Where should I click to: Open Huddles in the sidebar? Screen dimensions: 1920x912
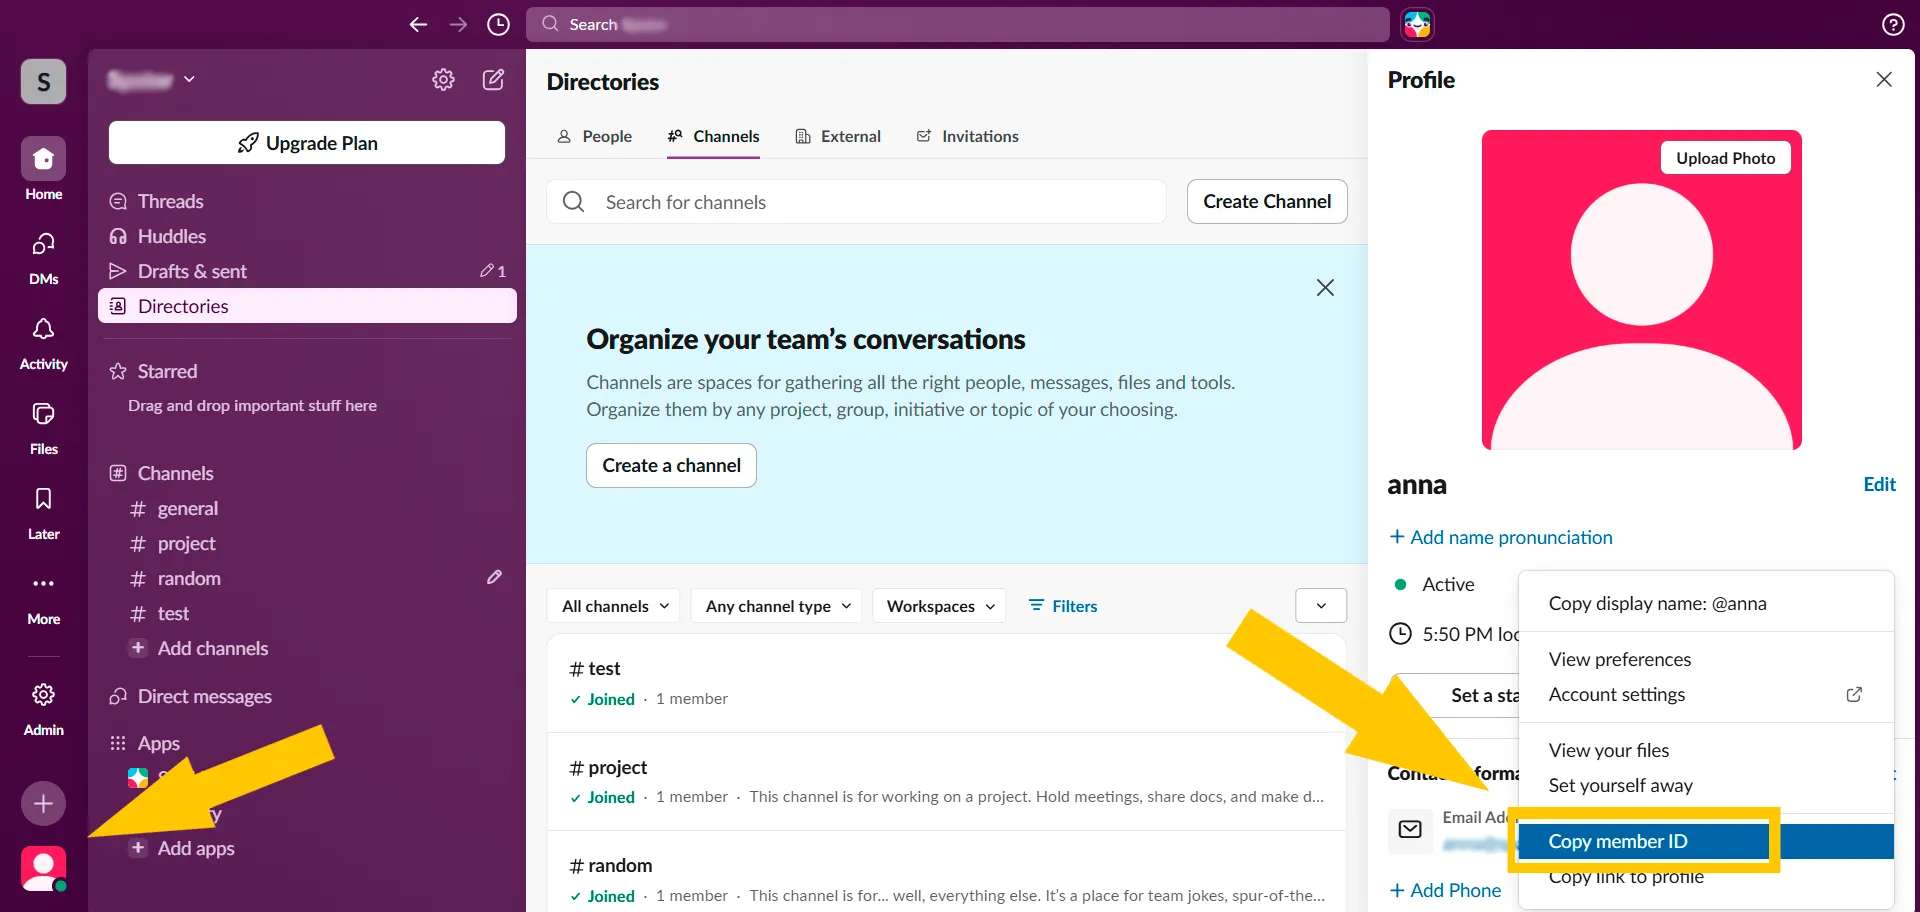click(307, 236)
